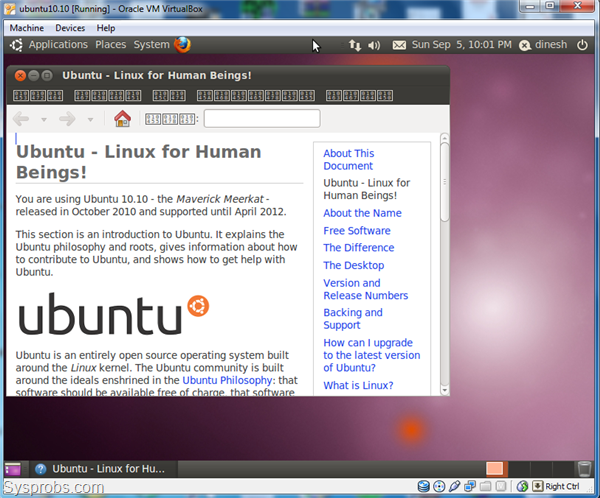
Task: Click the VirtualBox virtualization 'V' status icon
Action: 501,486
